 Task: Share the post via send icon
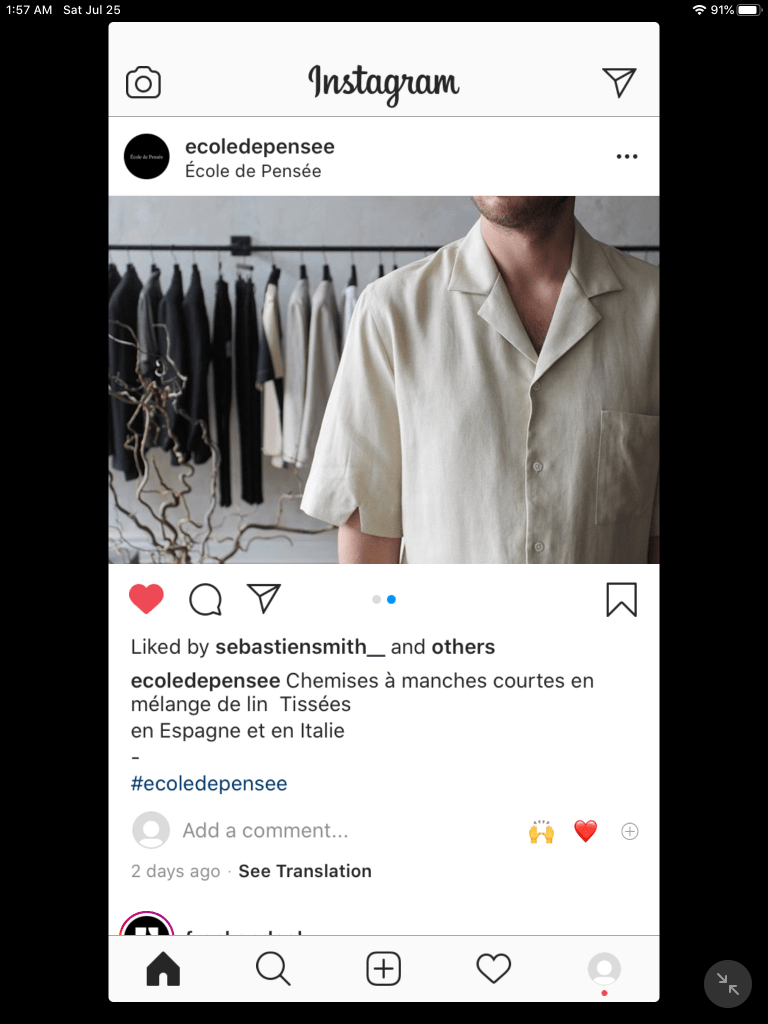coord(264,598)
